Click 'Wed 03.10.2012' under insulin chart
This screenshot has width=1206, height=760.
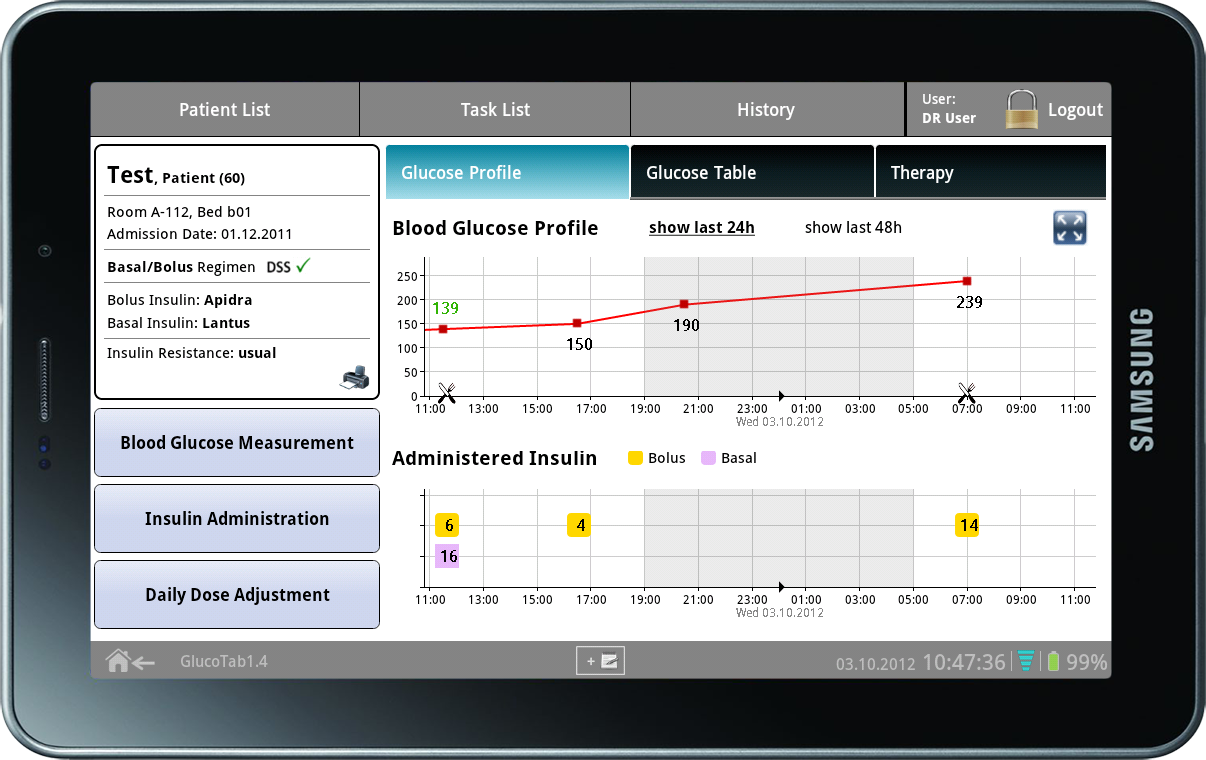(780, 612)
